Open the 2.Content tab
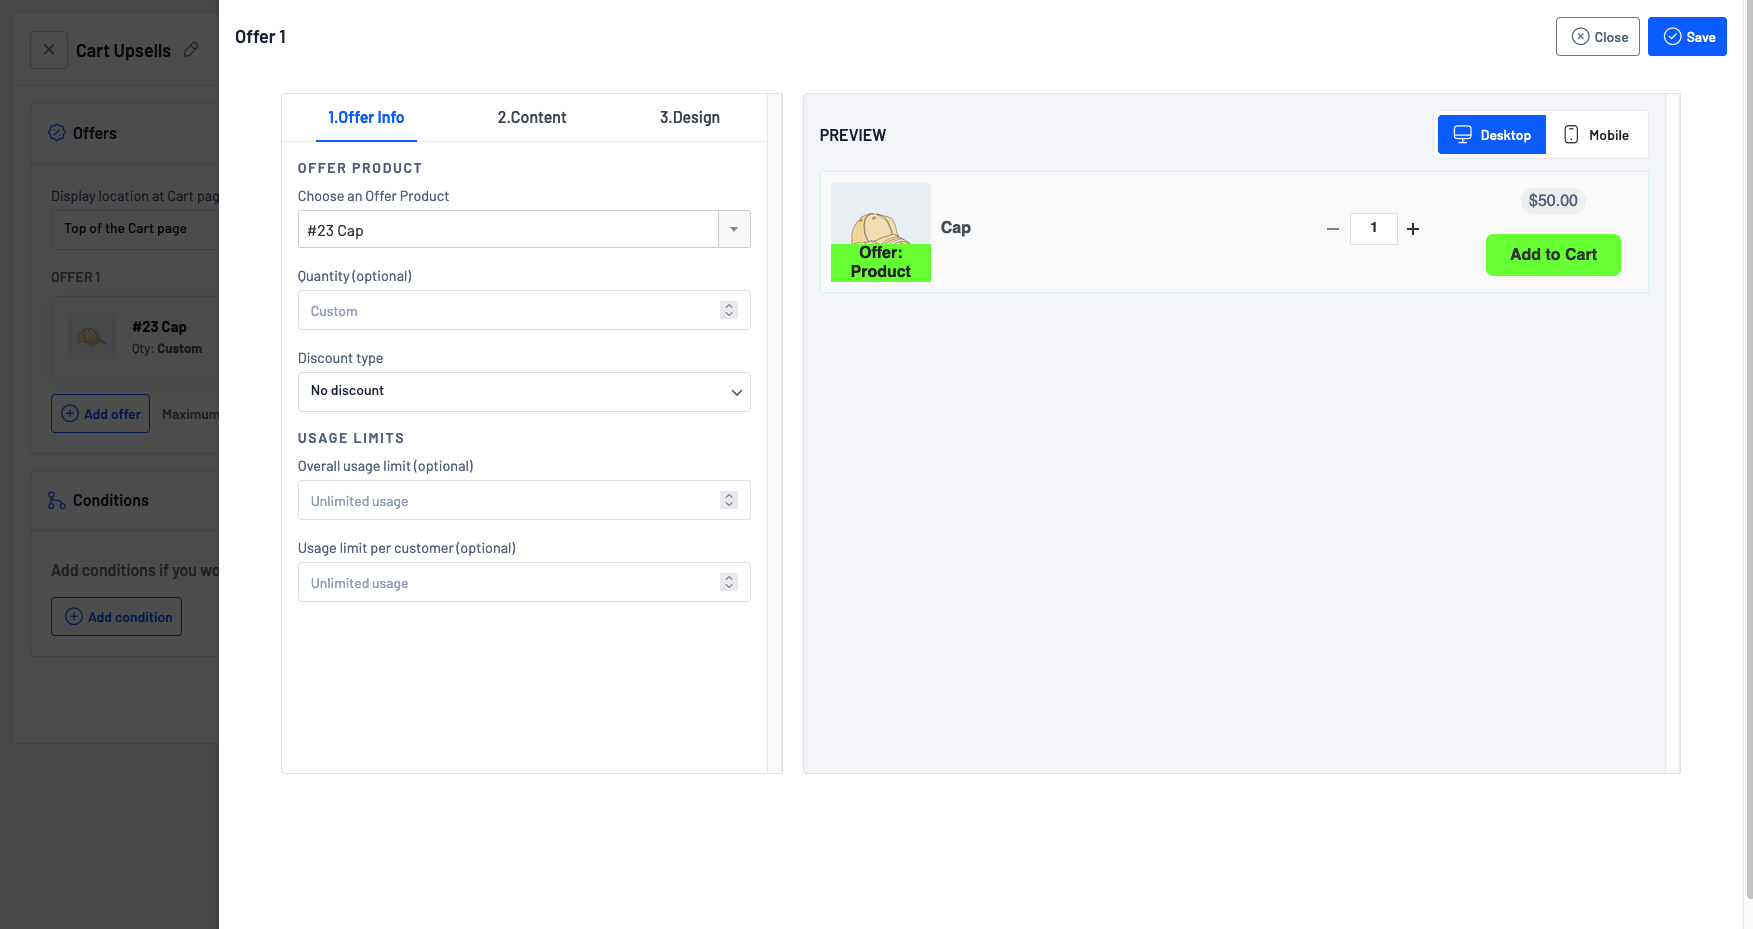This screenshot has height=929, width=1753. pyautogui.click(x=531, y=118)
